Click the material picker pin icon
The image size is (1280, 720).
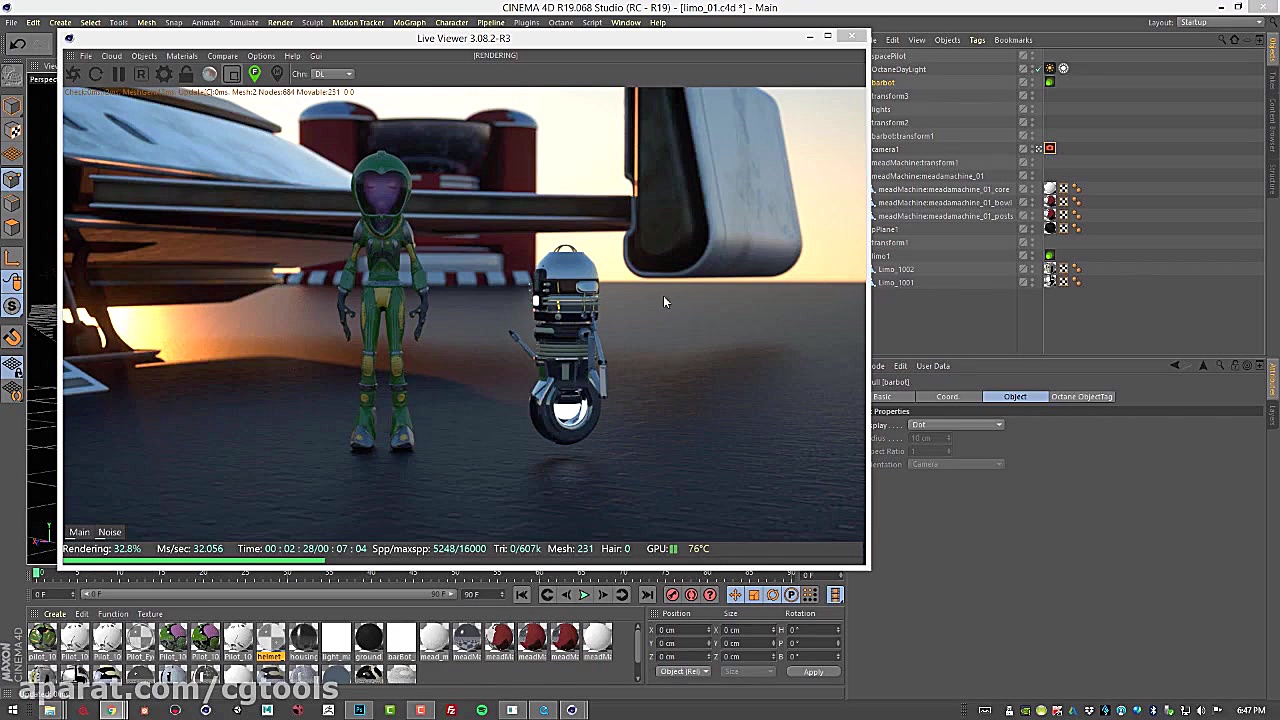(277, 74)
